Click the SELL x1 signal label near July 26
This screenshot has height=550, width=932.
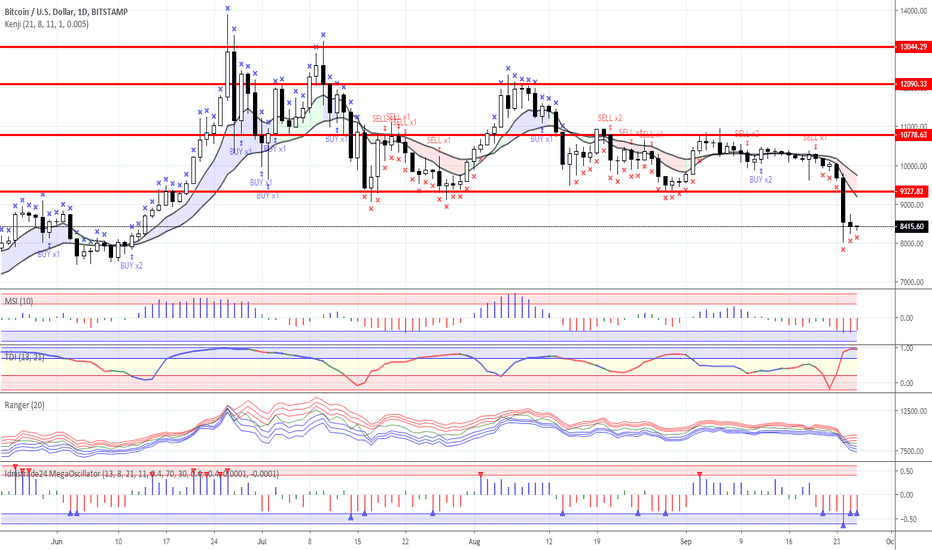coord(439,140)
